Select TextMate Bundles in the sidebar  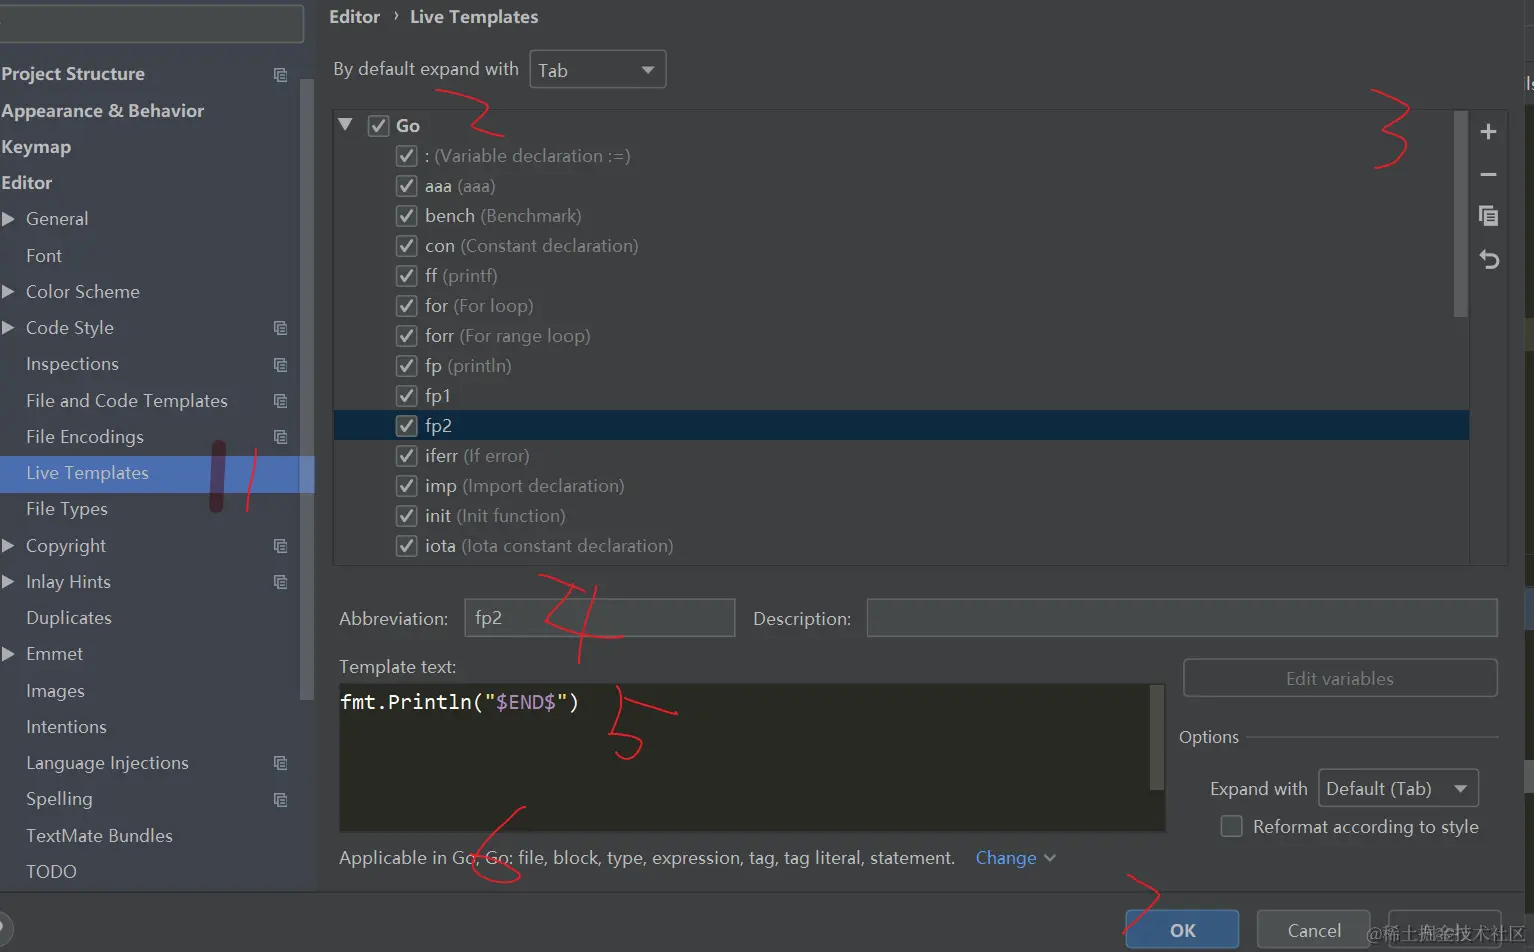99,836
